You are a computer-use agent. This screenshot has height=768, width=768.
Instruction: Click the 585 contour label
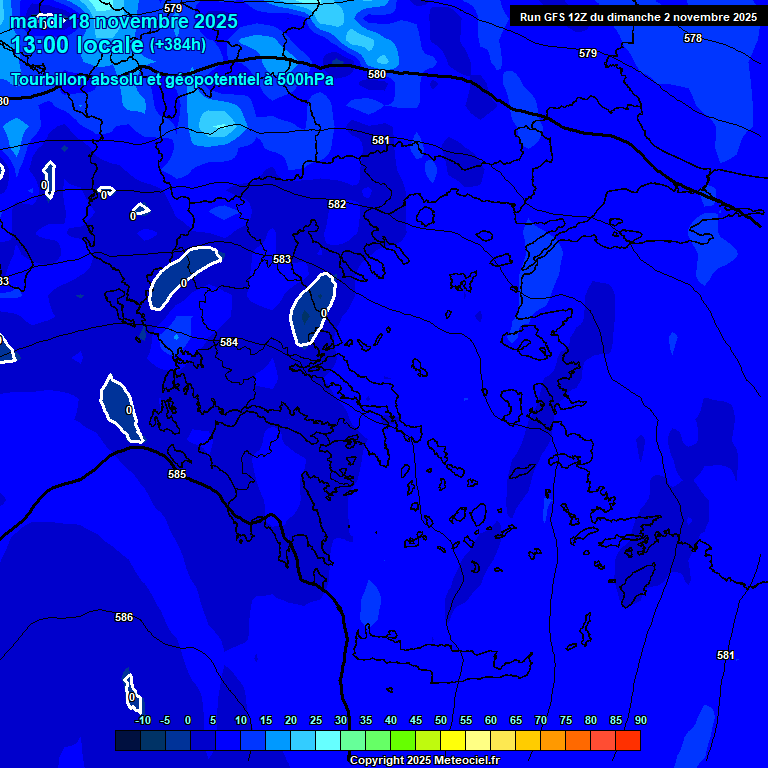[x=177, y=474]
